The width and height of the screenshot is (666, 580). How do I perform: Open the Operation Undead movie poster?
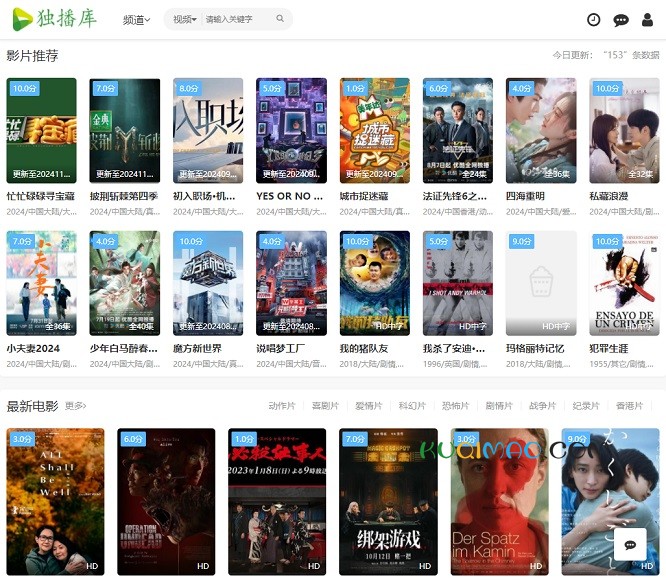coord(166,501)
